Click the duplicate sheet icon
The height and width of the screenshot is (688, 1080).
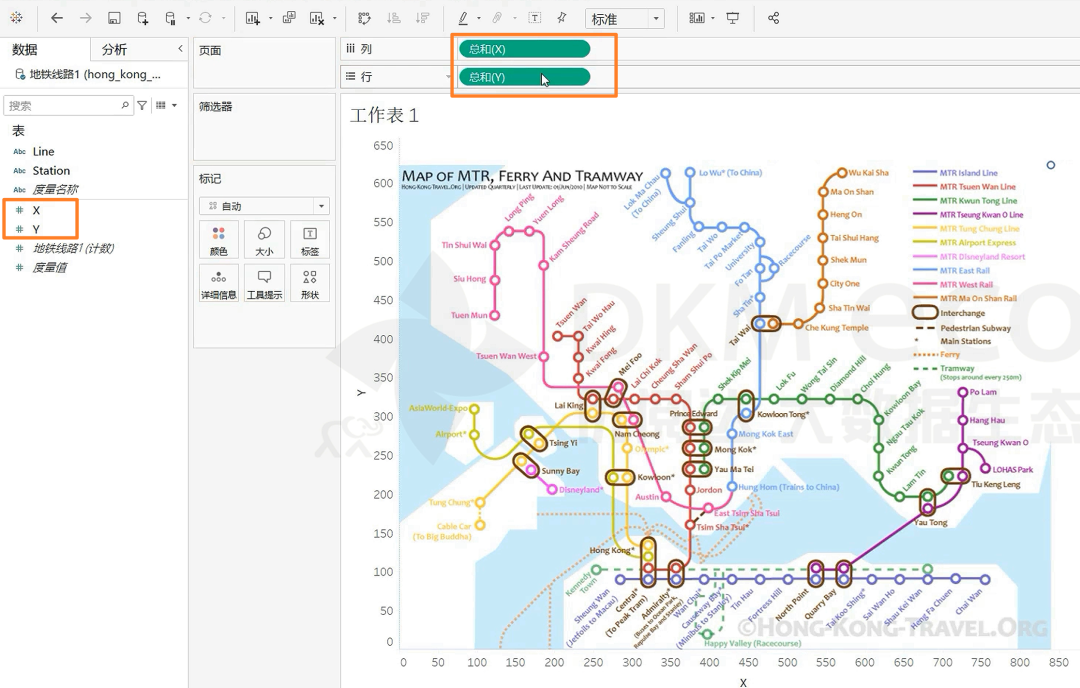289,18
